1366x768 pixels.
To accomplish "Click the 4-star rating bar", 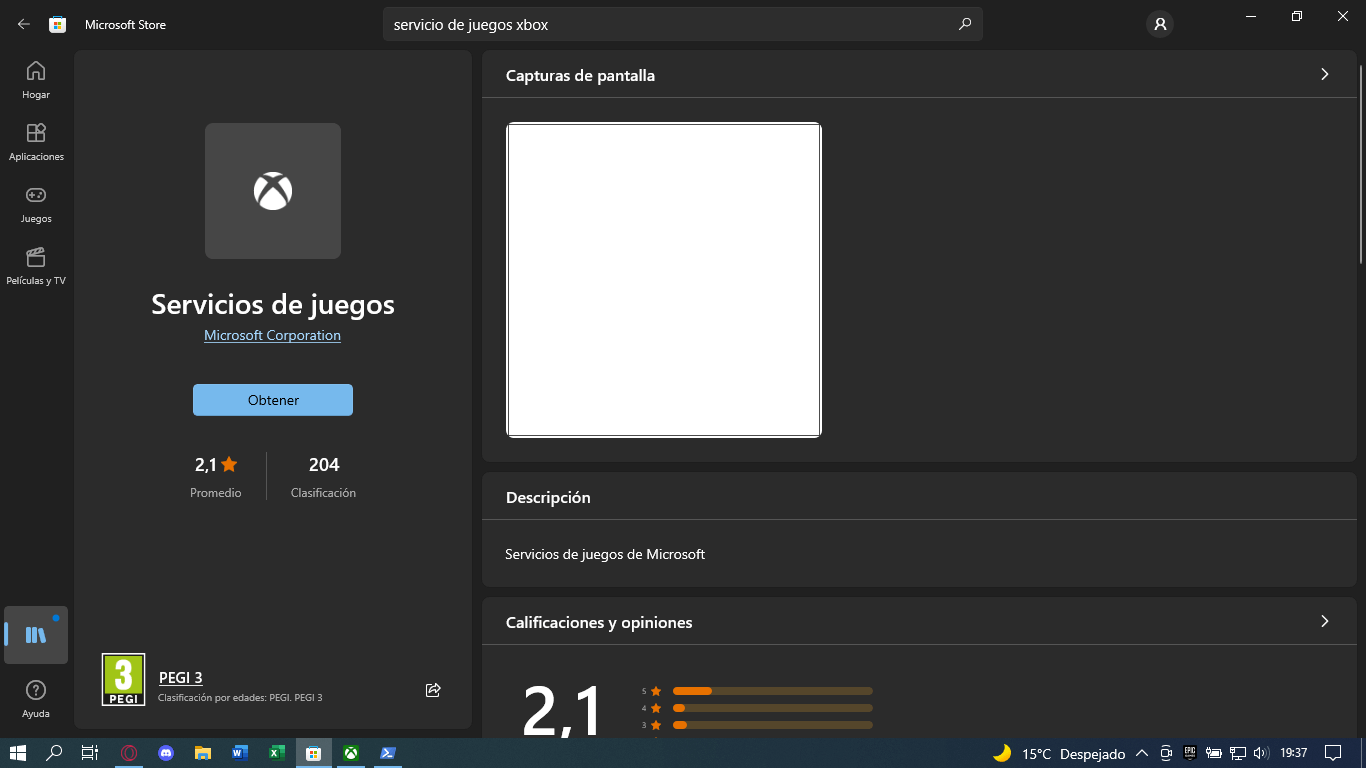I will click(x=772, y=708).
